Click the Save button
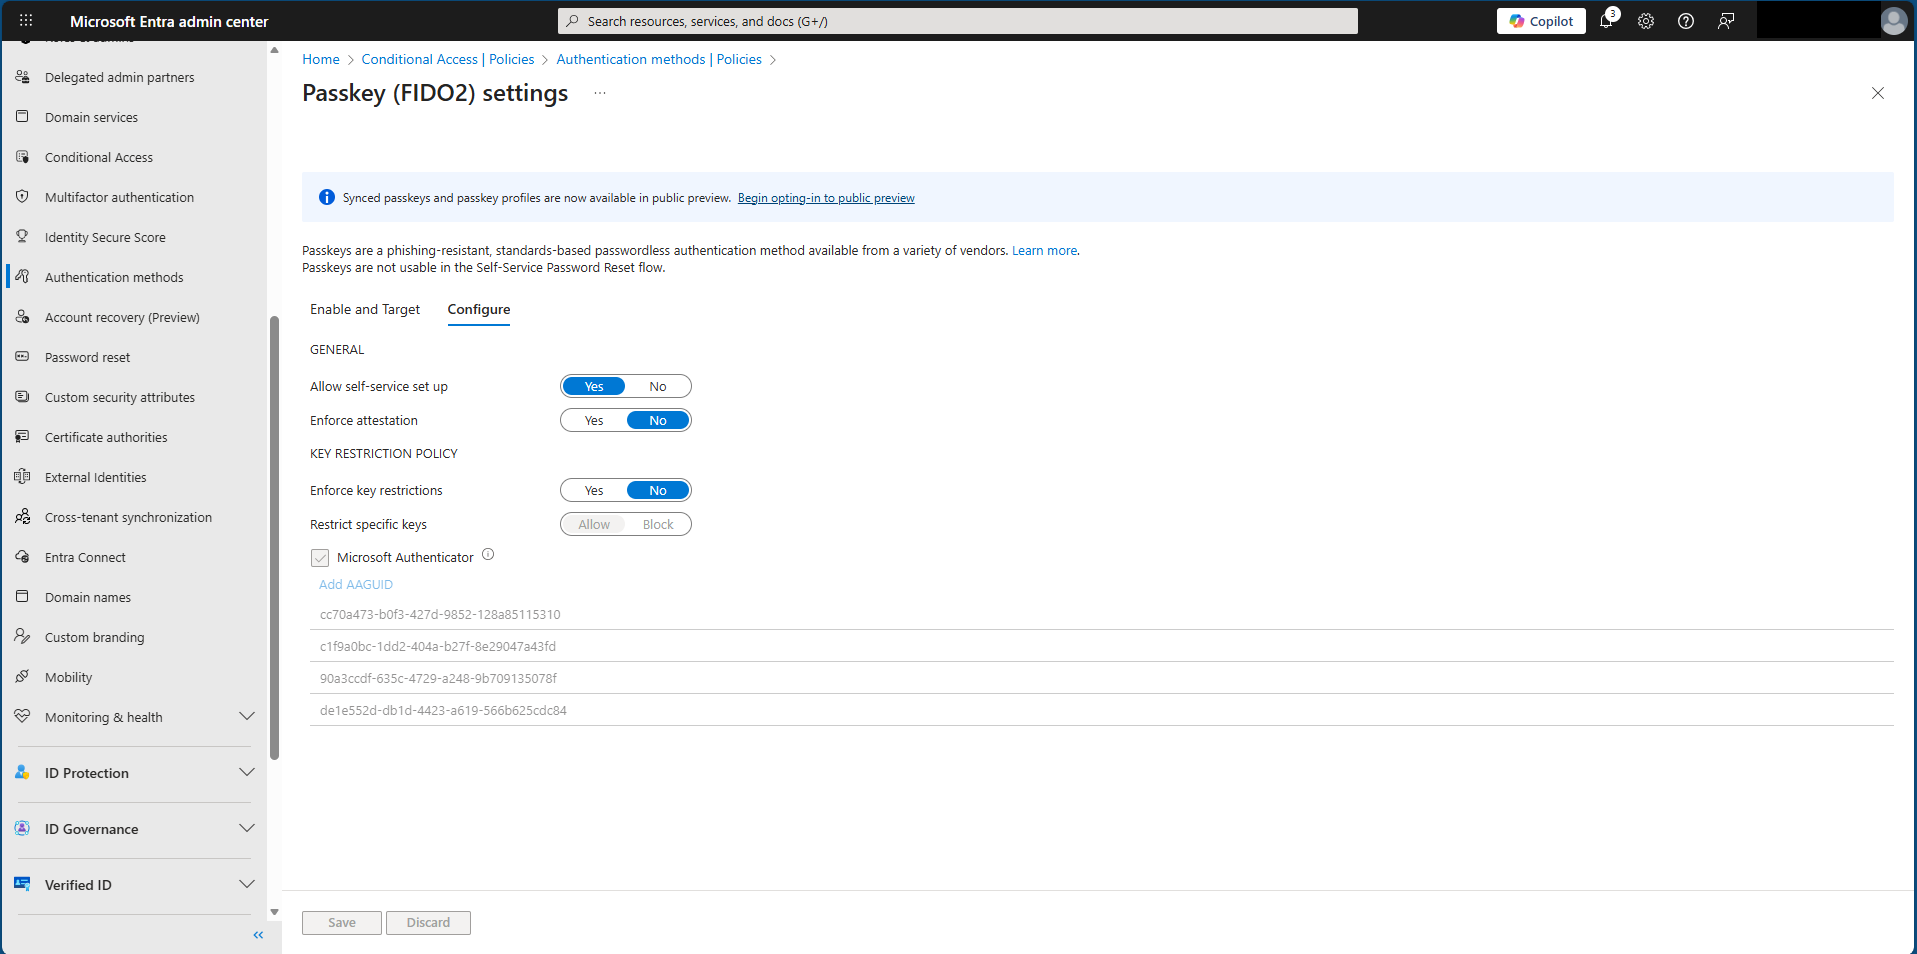The height and width of the screenshot is (954, 1917). [342, 923]
